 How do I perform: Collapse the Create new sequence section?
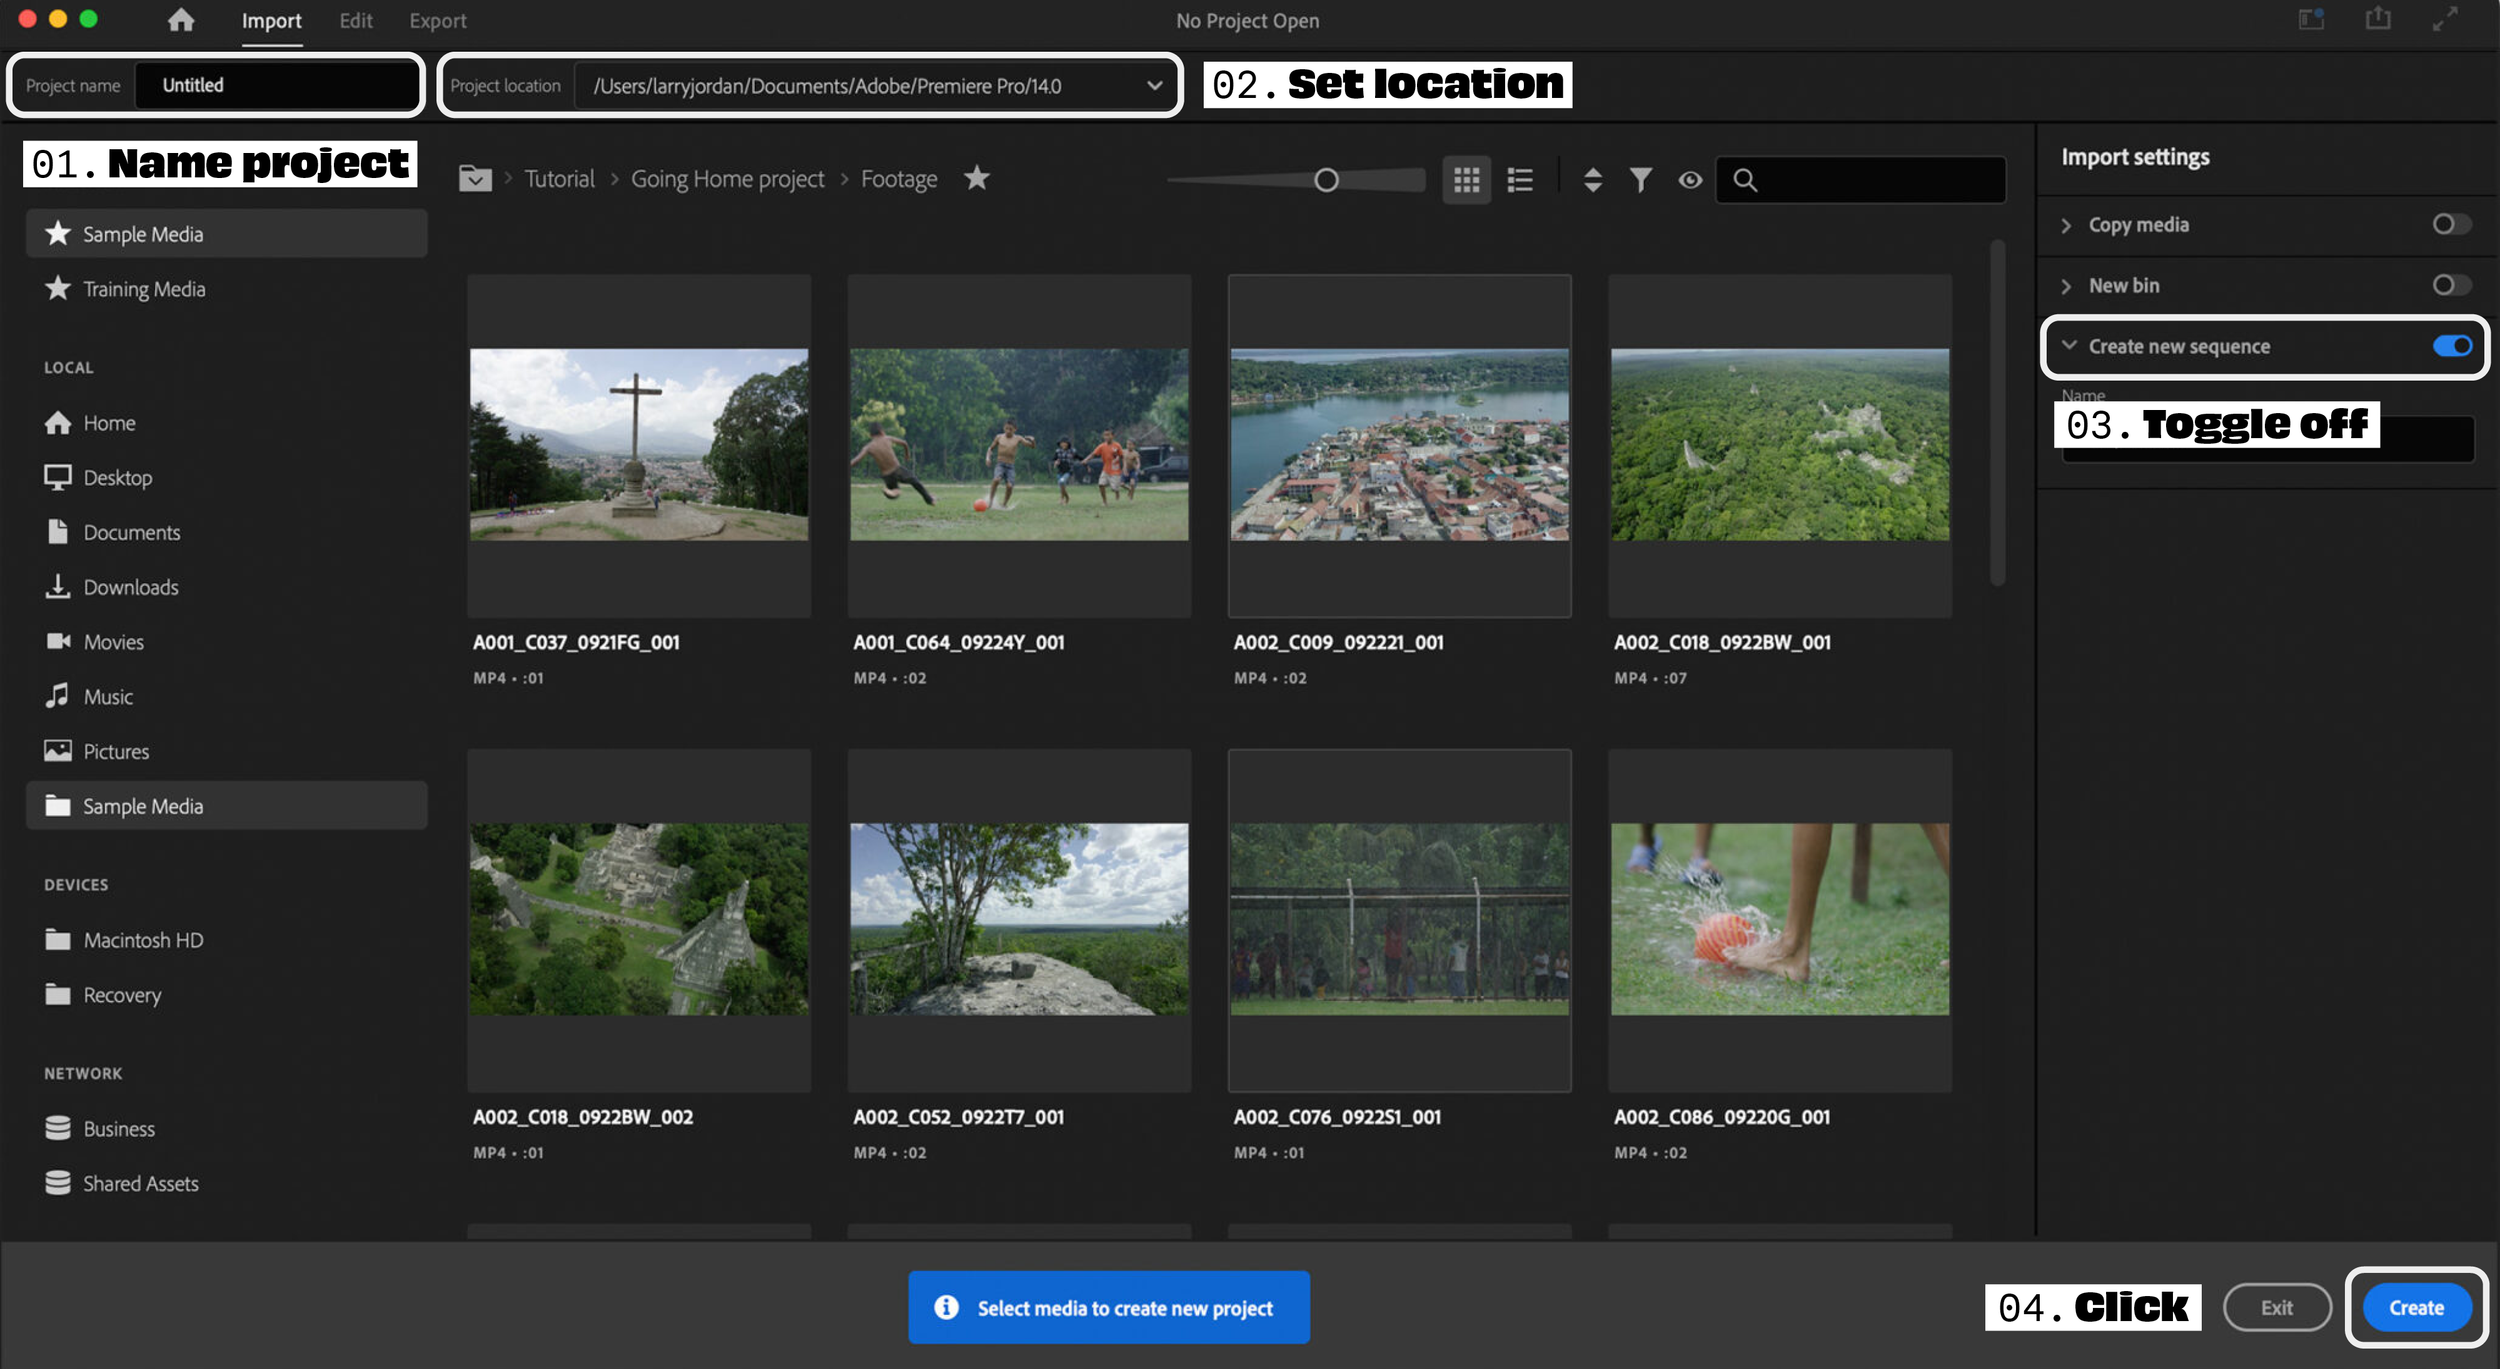(x=2069, y=346)
